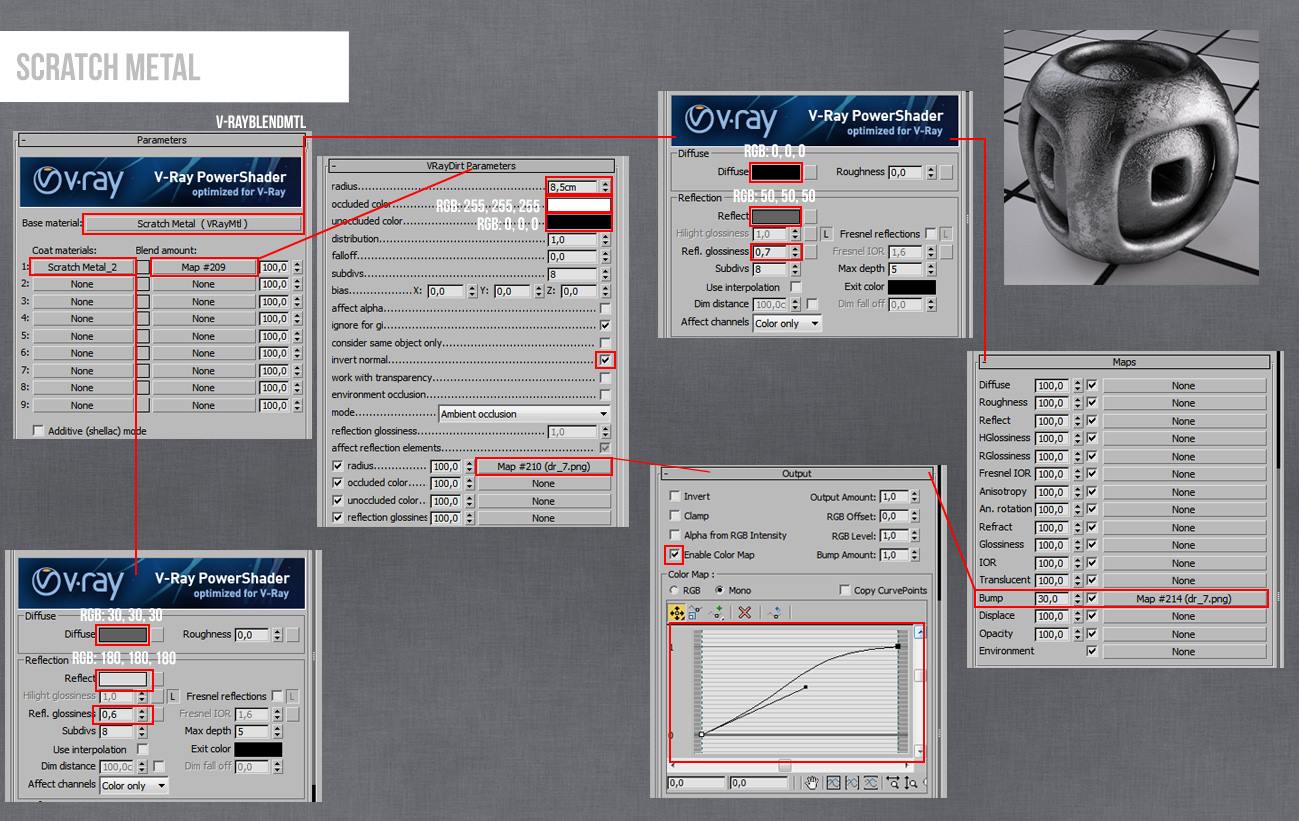Click the rendered scratch metal preview image

1131,157
